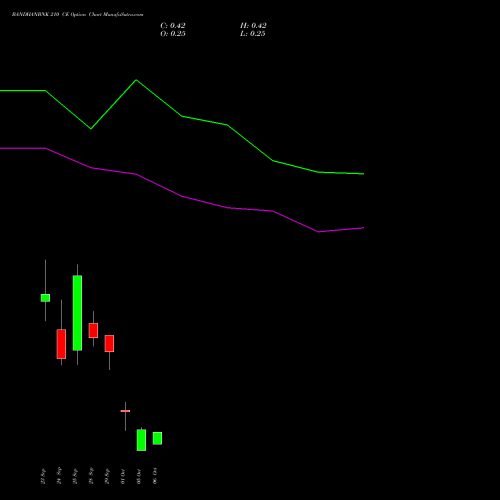Select the doji candlestick for 01 Oct
Image resolution: width=500 pixels, height=500 pixels.
coord(125,411)
